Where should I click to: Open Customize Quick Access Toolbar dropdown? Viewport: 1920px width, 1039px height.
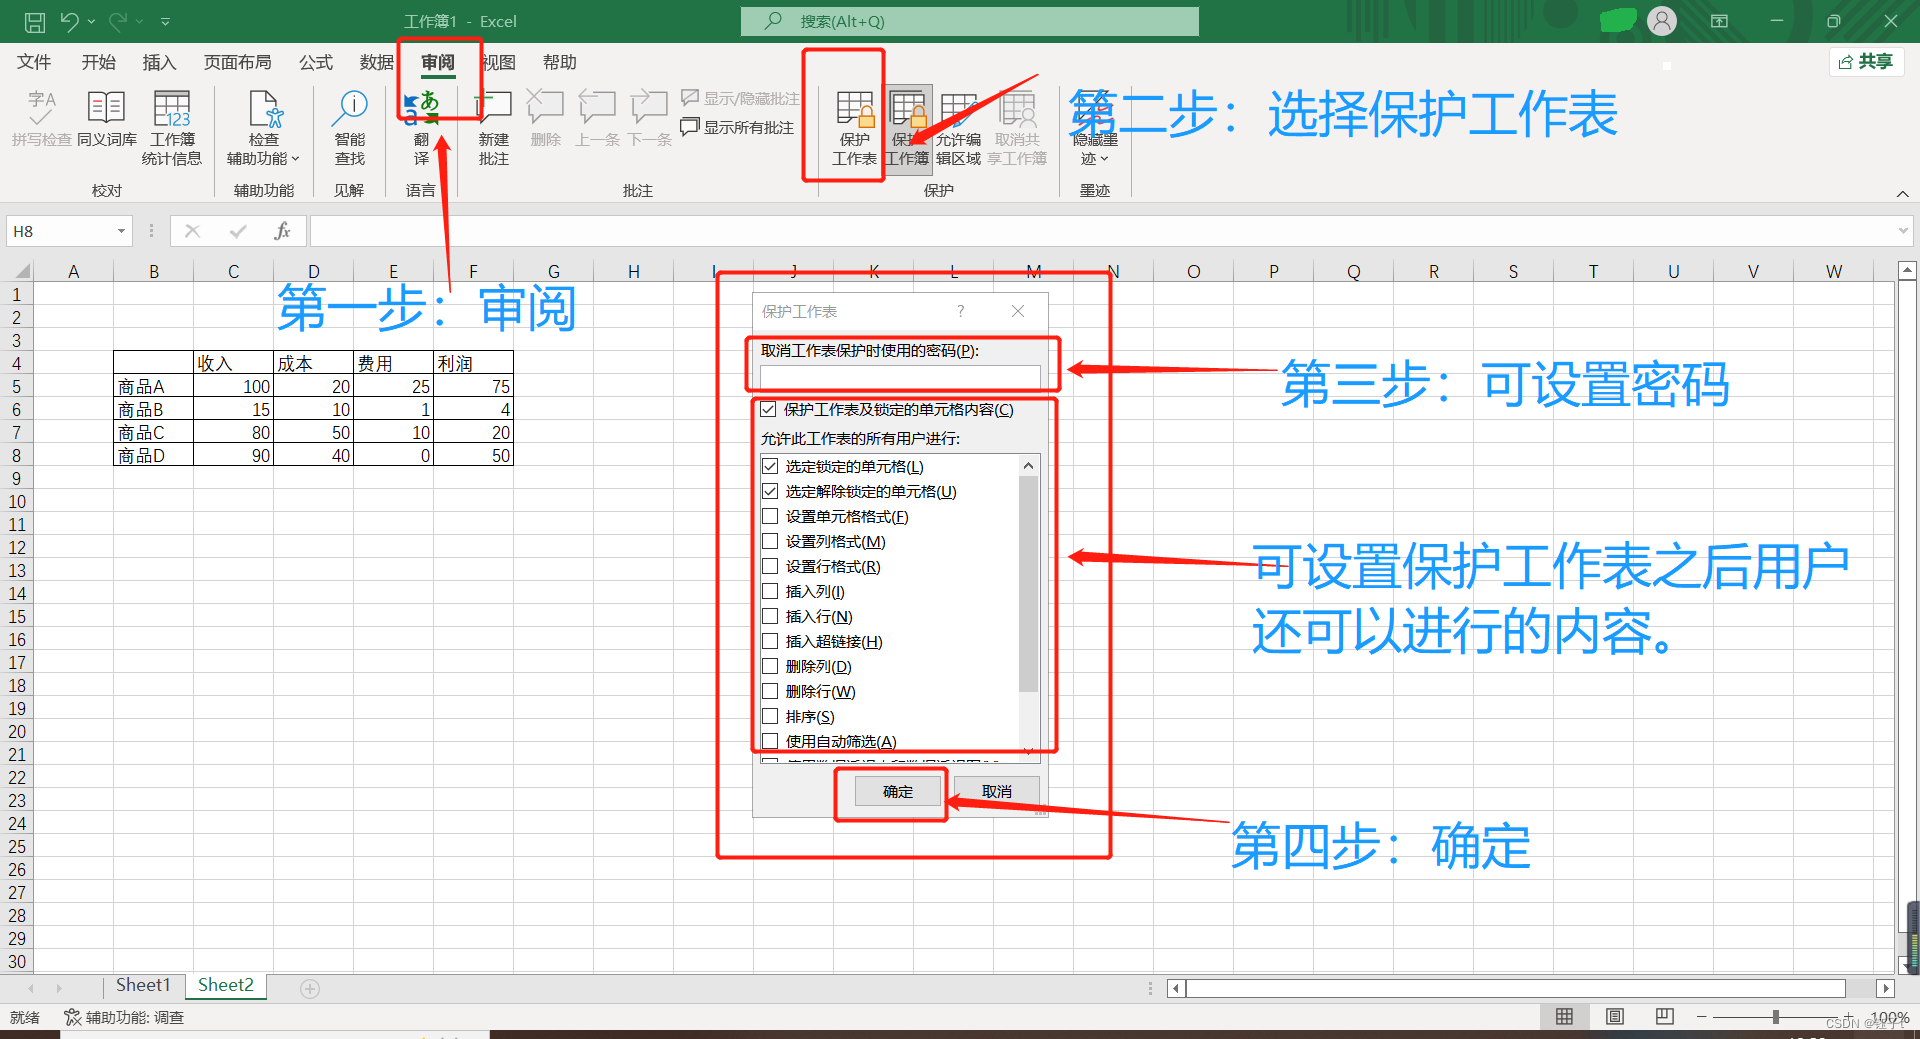(x=165, y=21)
